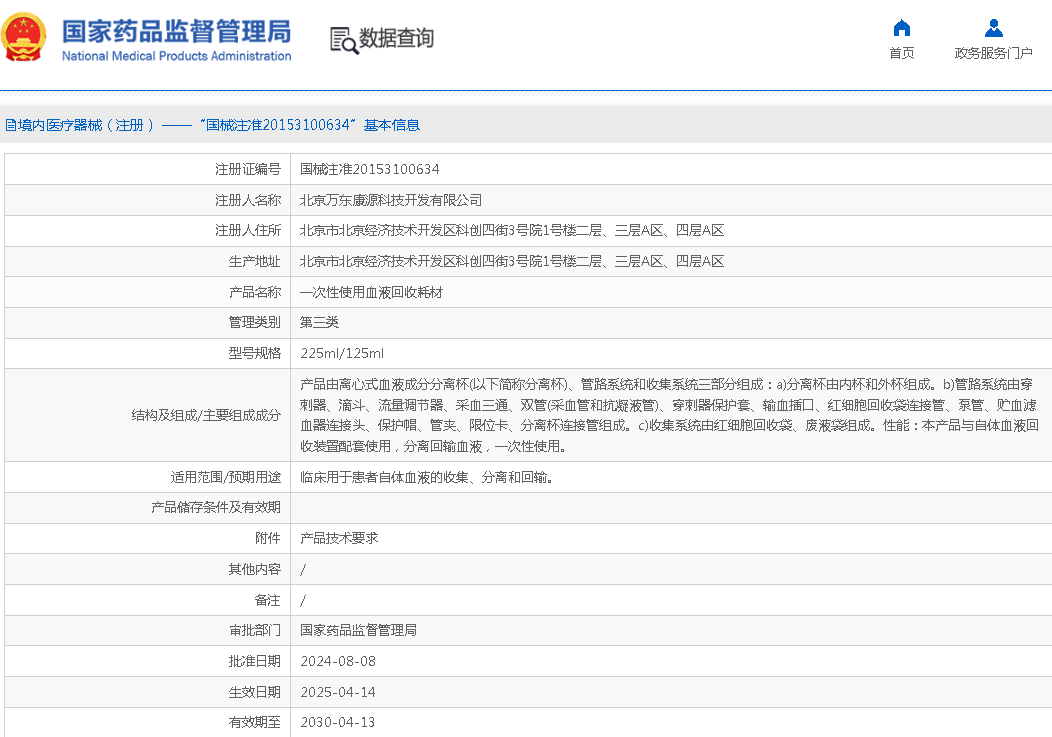Click the 批准日期 row label

tap(254, 661)
